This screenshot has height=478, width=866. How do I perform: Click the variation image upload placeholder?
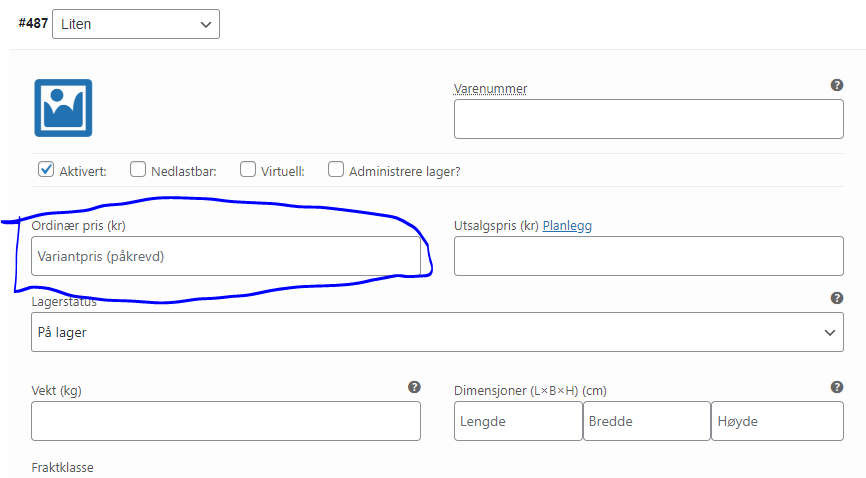click(63, 108)
